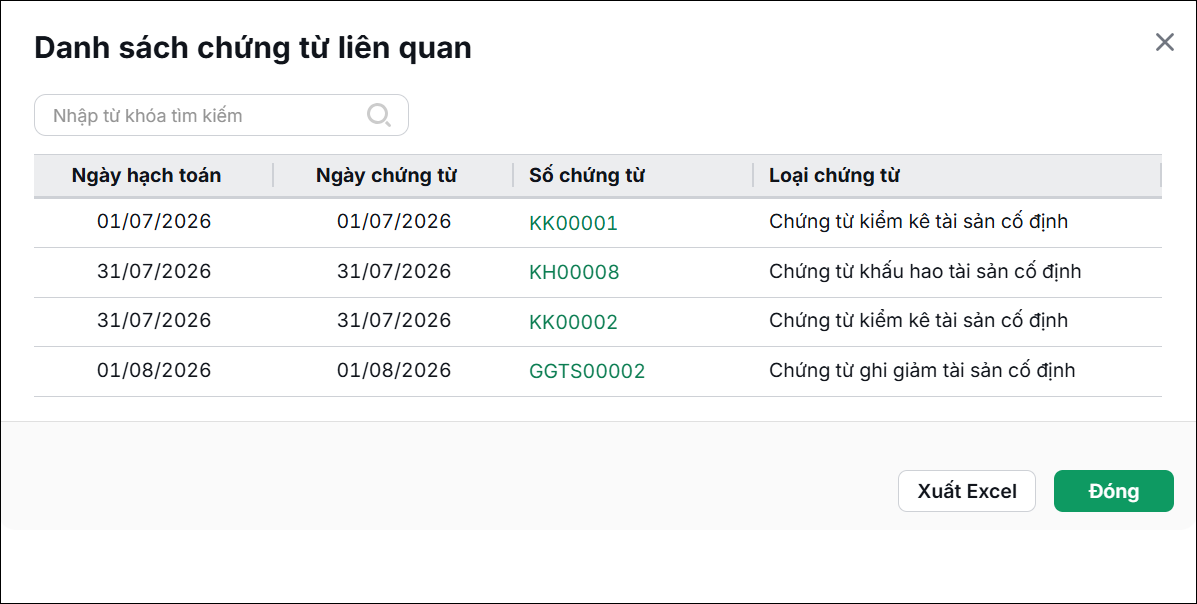Viewport: 1197px width, 604px height.
Task: Sort by Ngày chứng từ column header
Action: pyautogui.click(x=386, y=176)
